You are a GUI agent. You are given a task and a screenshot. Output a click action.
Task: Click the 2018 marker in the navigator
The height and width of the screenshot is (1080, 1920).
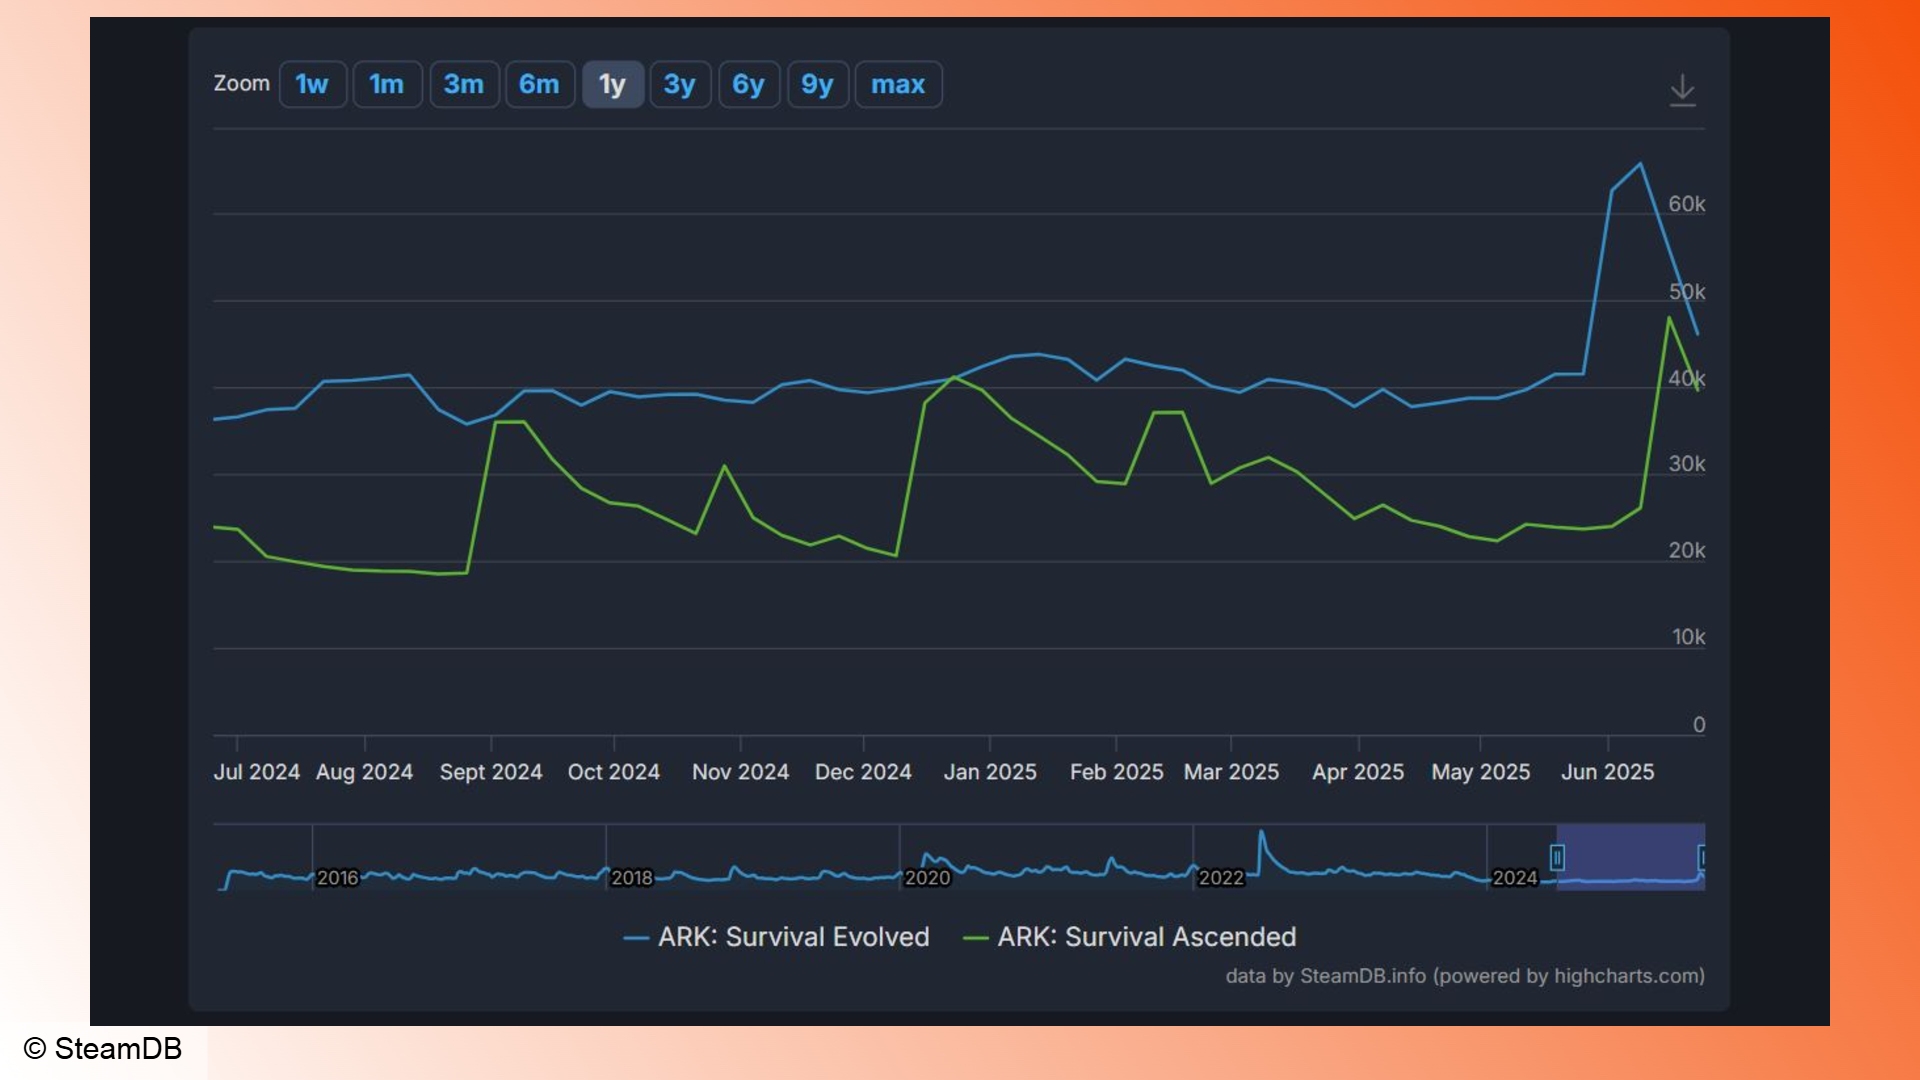pos(632,878)
